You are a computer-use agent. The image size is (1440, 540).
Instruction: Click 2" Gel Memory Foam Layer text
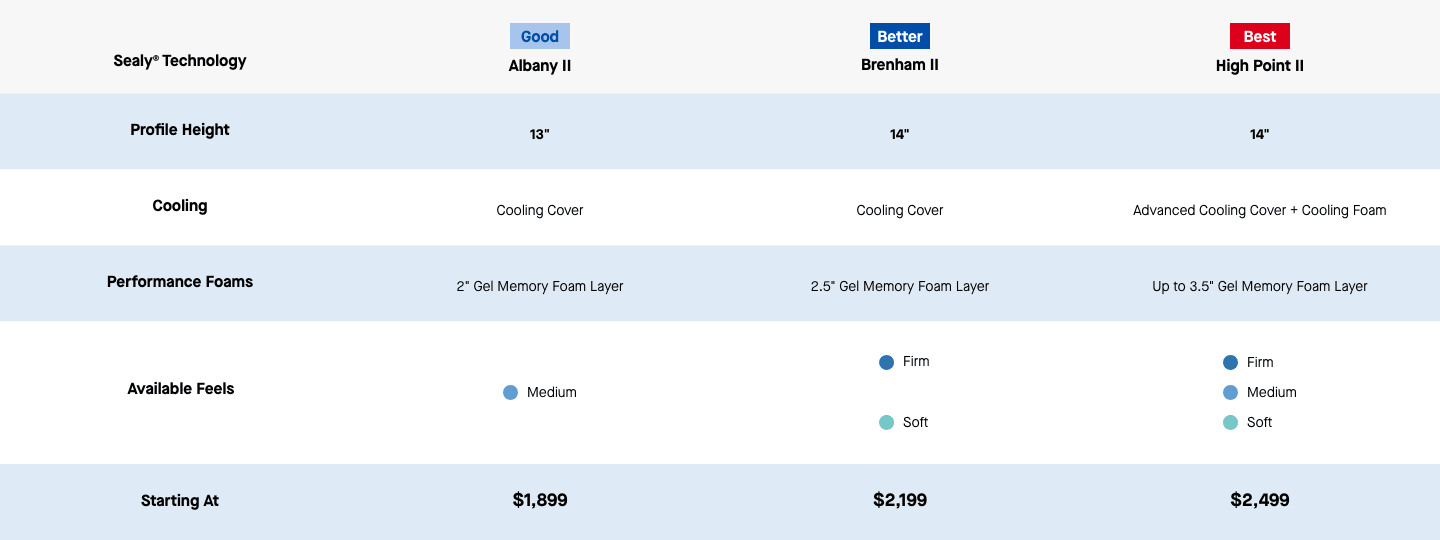[540, 286]
